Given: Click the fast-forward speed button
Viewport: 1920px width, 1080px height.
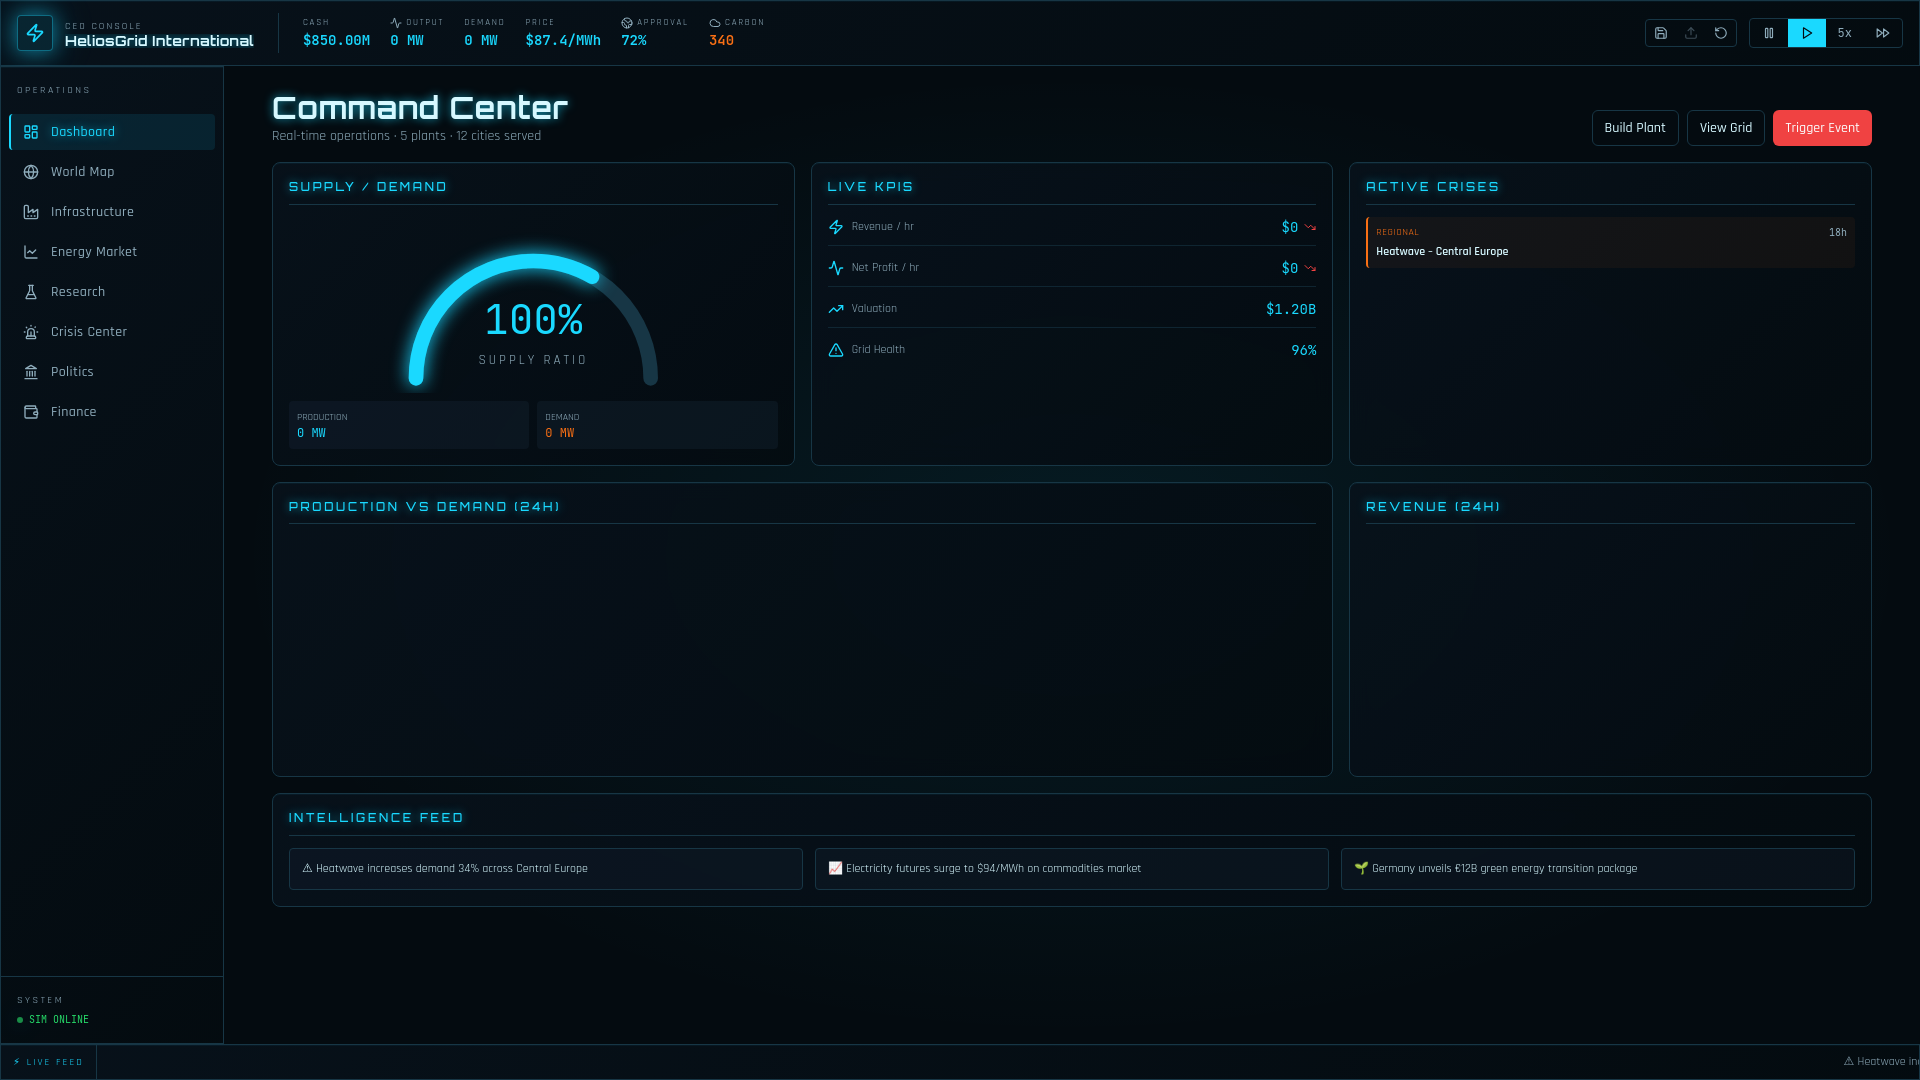Looking at the screenshot, I should pyautogui.click(x=1883, y=33).
